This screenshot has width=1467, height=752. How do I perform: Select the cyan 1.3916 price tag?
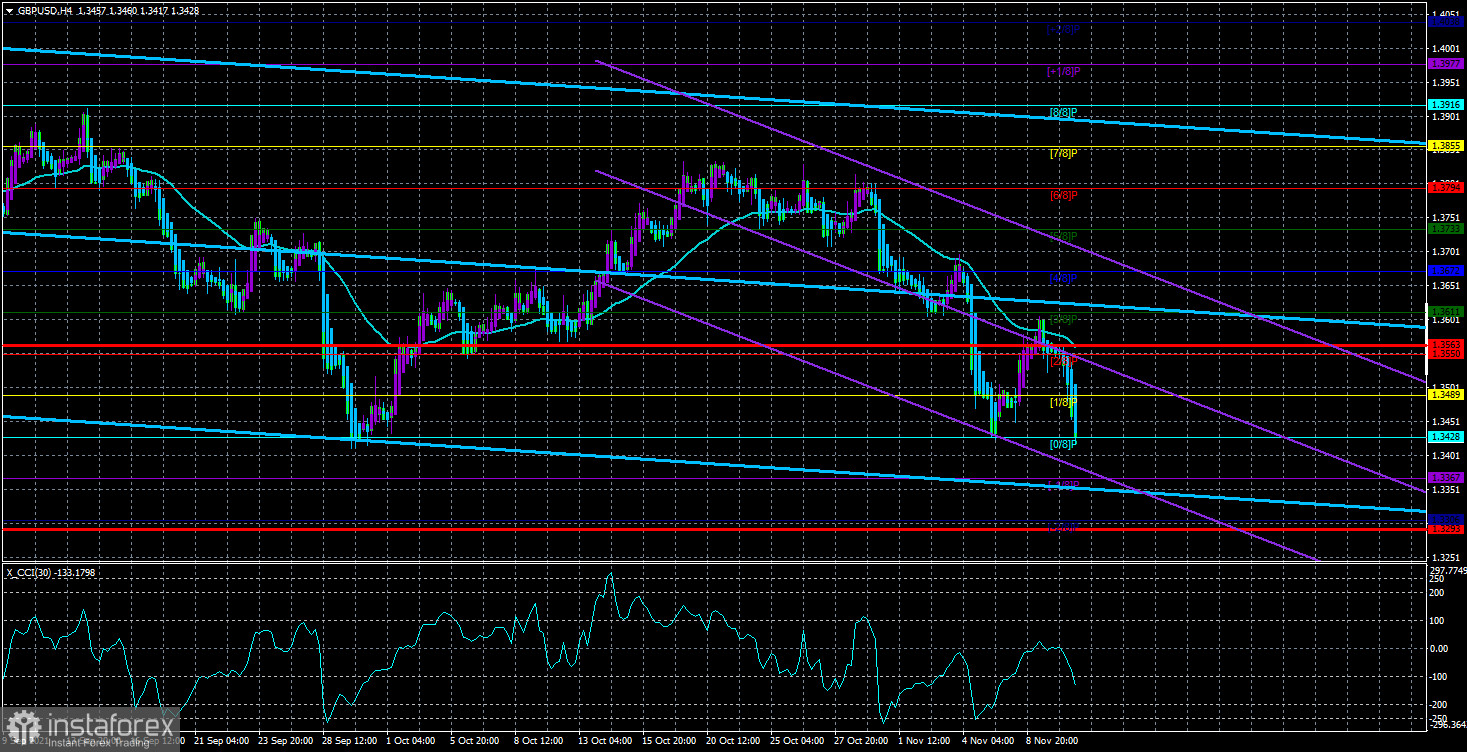tap(1447, 105)
